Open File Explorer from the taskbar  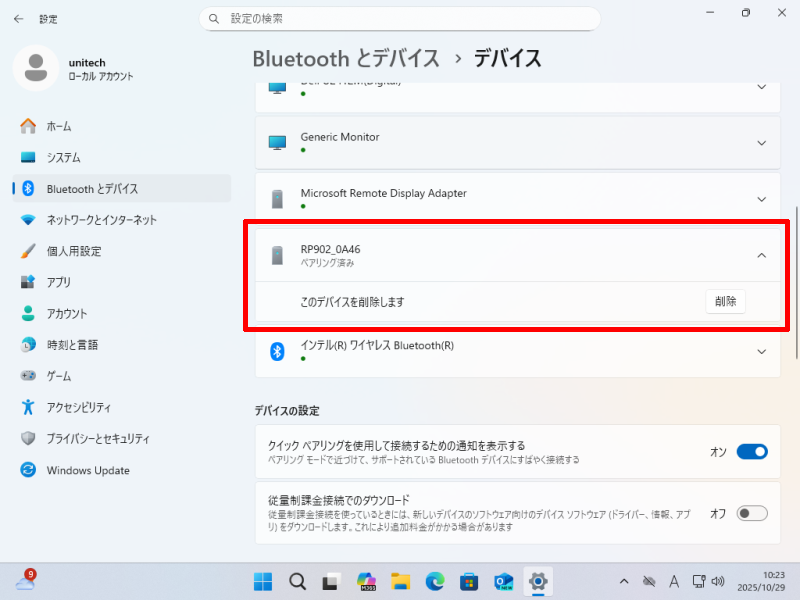[x=400, y=581]
